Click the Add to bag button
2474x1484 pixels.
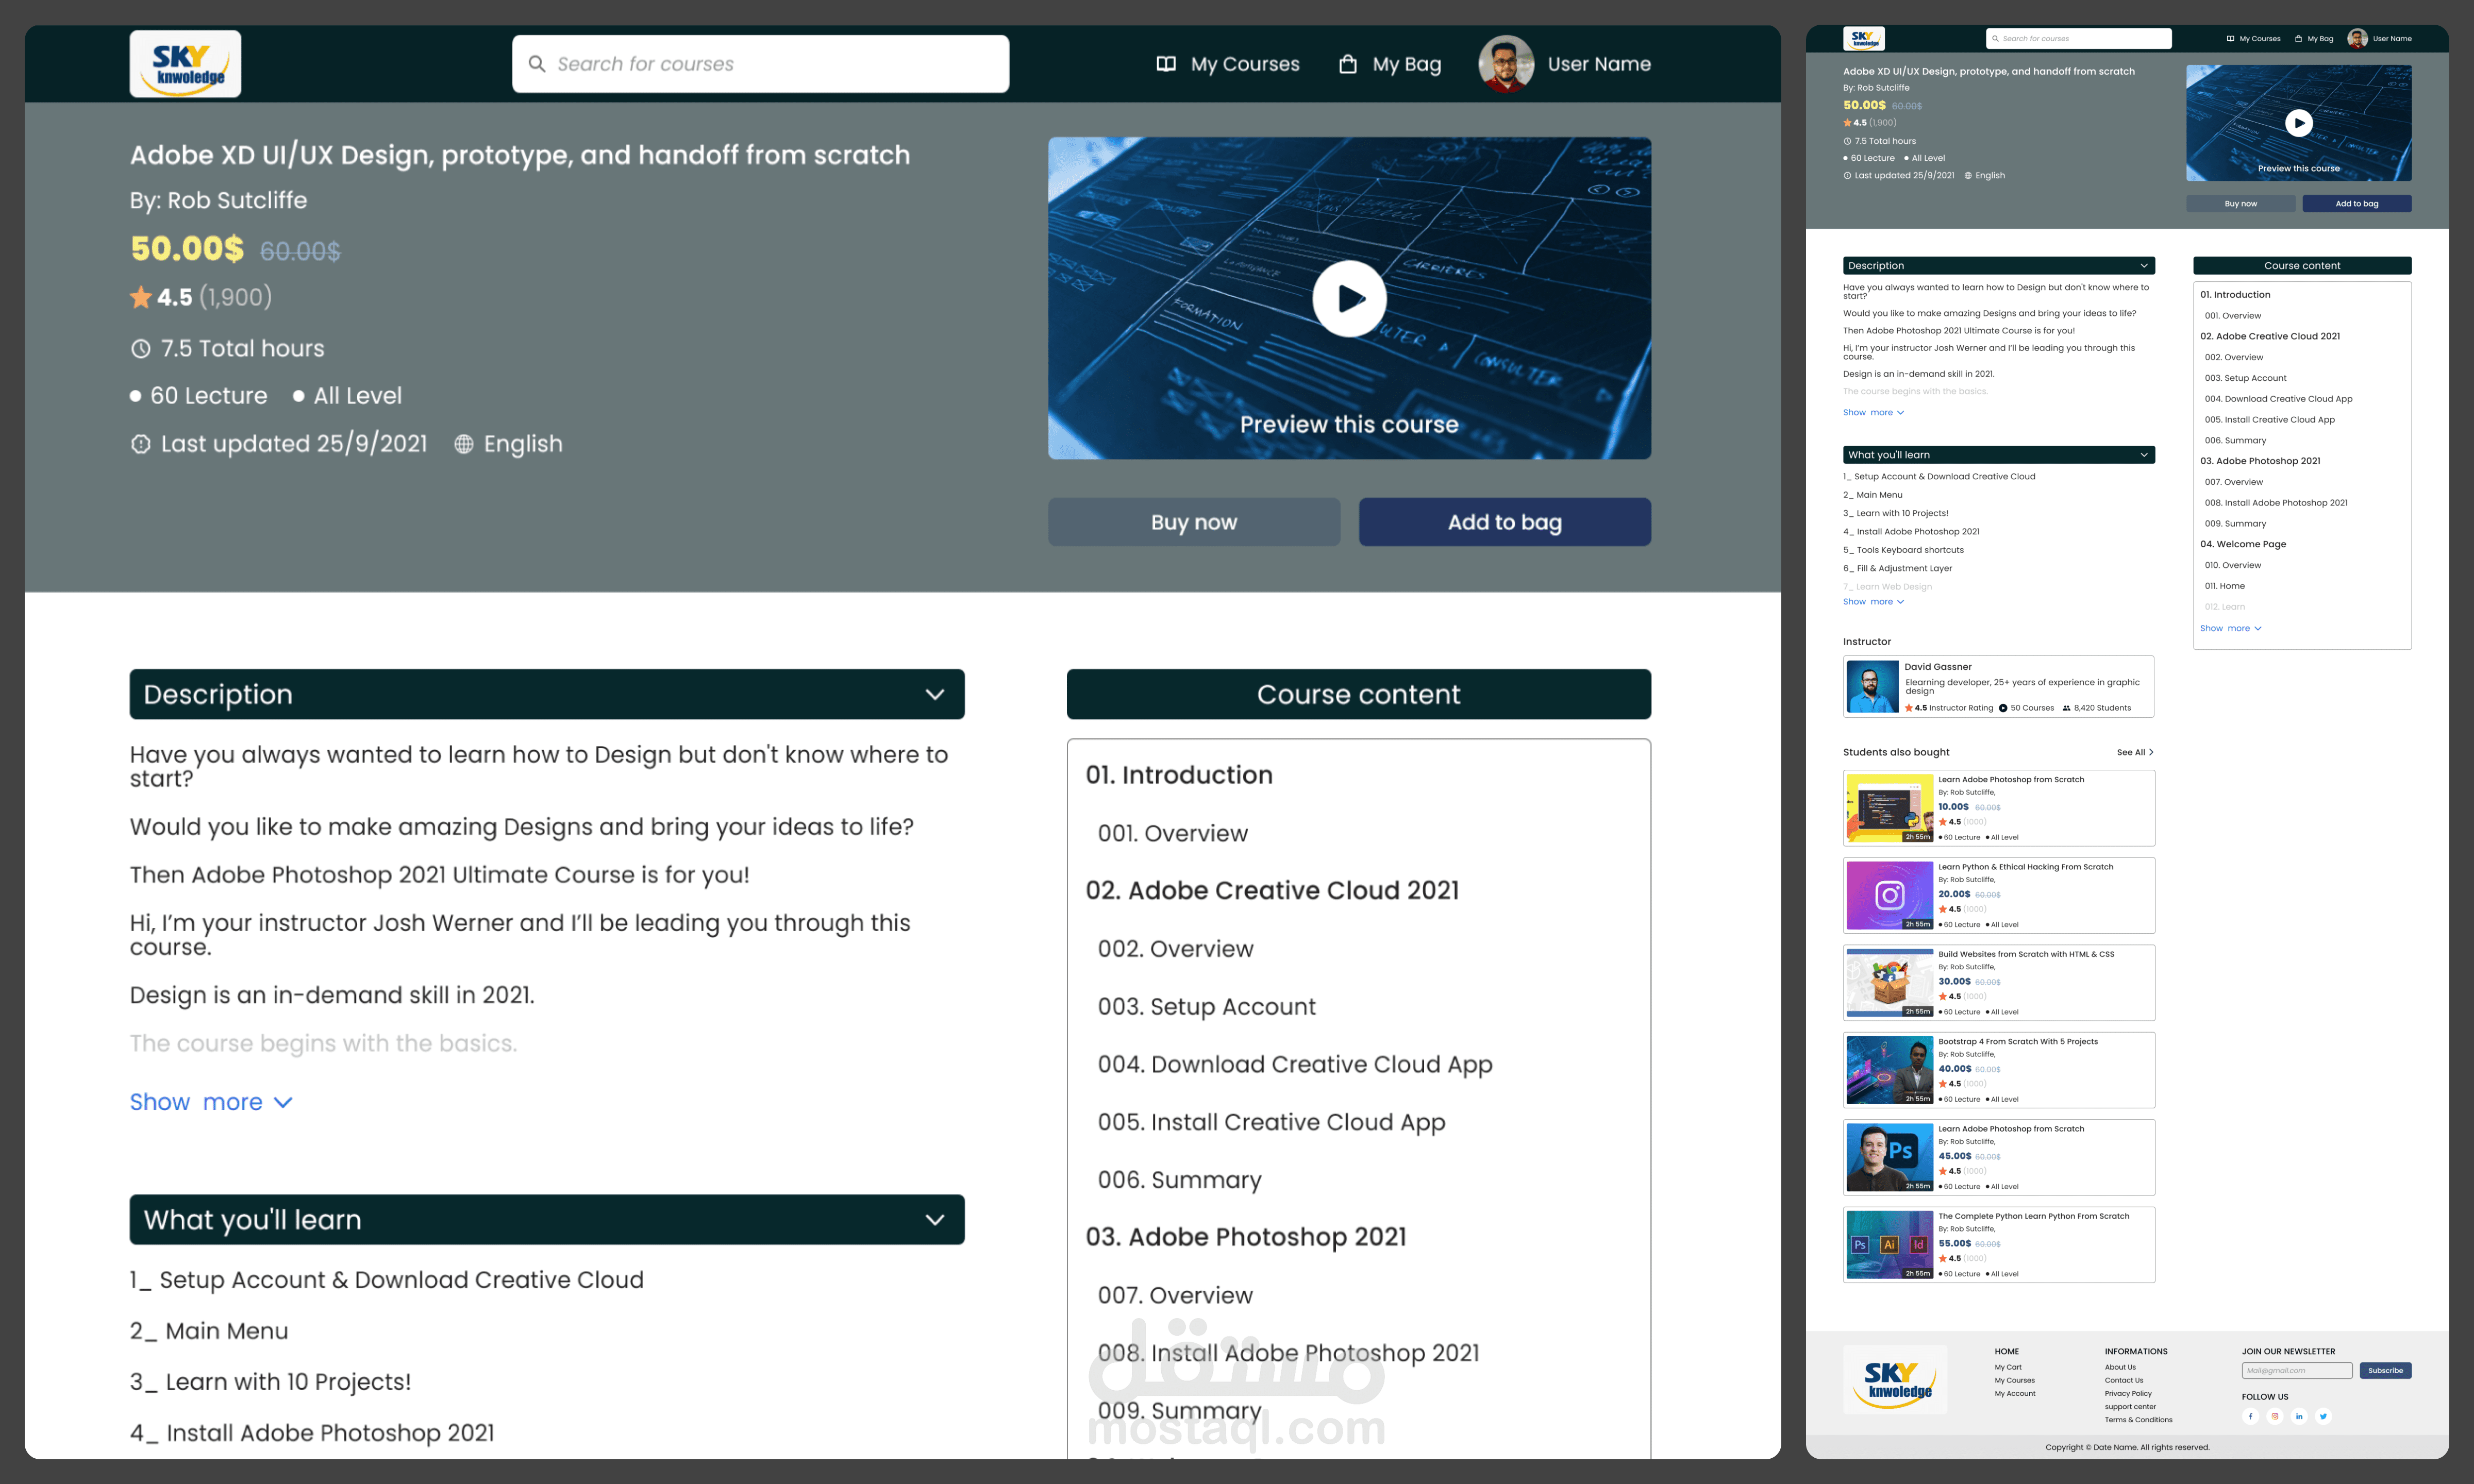click(x=1504, y=522)
